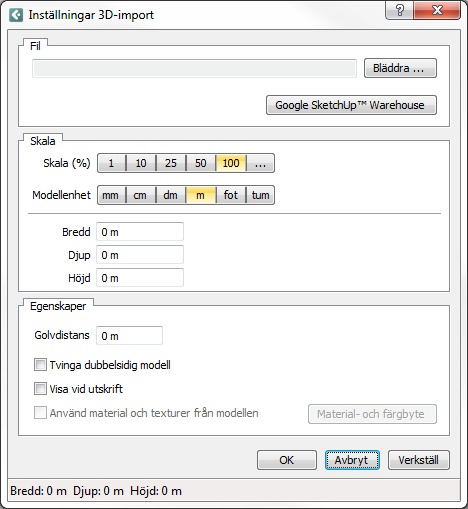Open Google SketchUp Warehouse
This screenshot has width=468, height=509.
click(351, 105)
